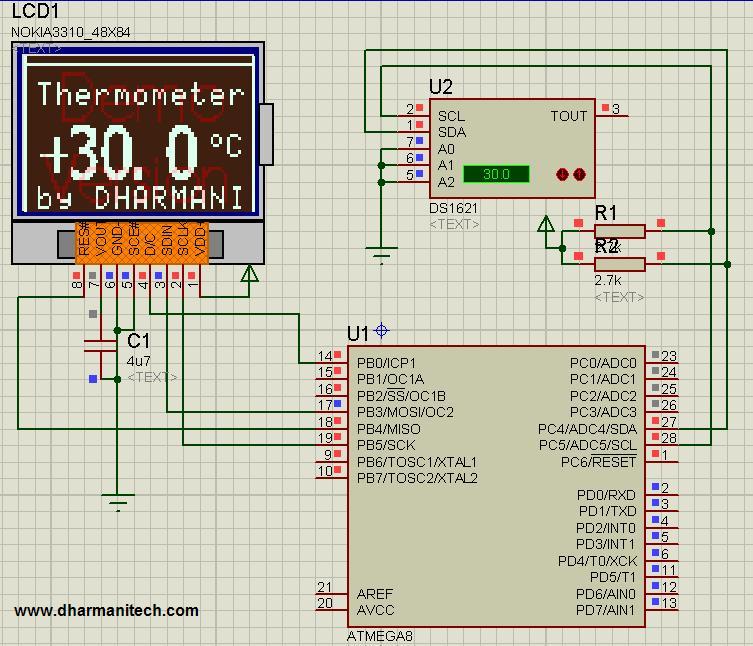Click the power arrow terminal near LCD VDD pin
This screenshot has height=646, width=753.
tap(249, 274)
